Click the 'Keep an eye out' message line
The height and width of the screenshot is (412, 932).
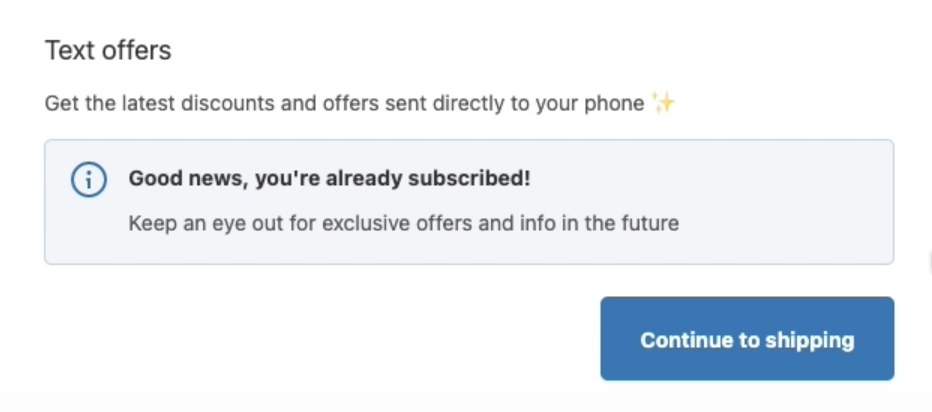tap(404, 224)
